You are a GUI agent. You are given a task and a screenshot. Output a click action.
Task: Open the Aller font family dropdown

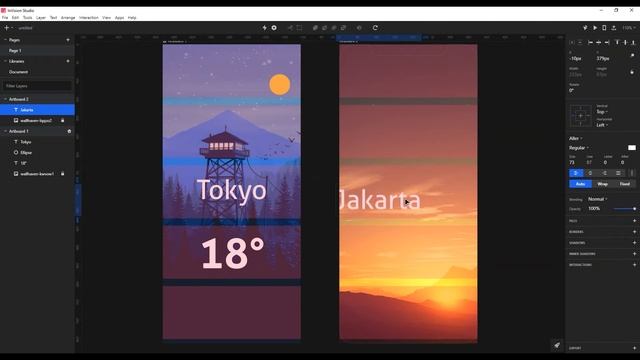[x=576, y=138]
